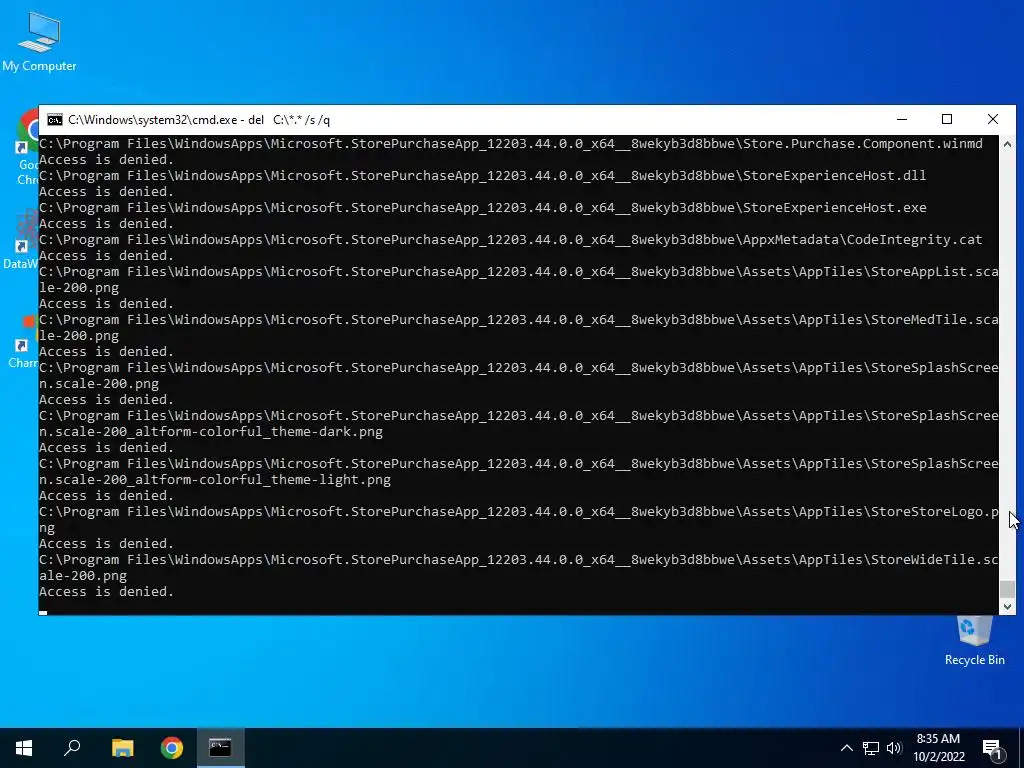
Task: Open File Explorer from taskbar
Action: [x=122, y=748]
